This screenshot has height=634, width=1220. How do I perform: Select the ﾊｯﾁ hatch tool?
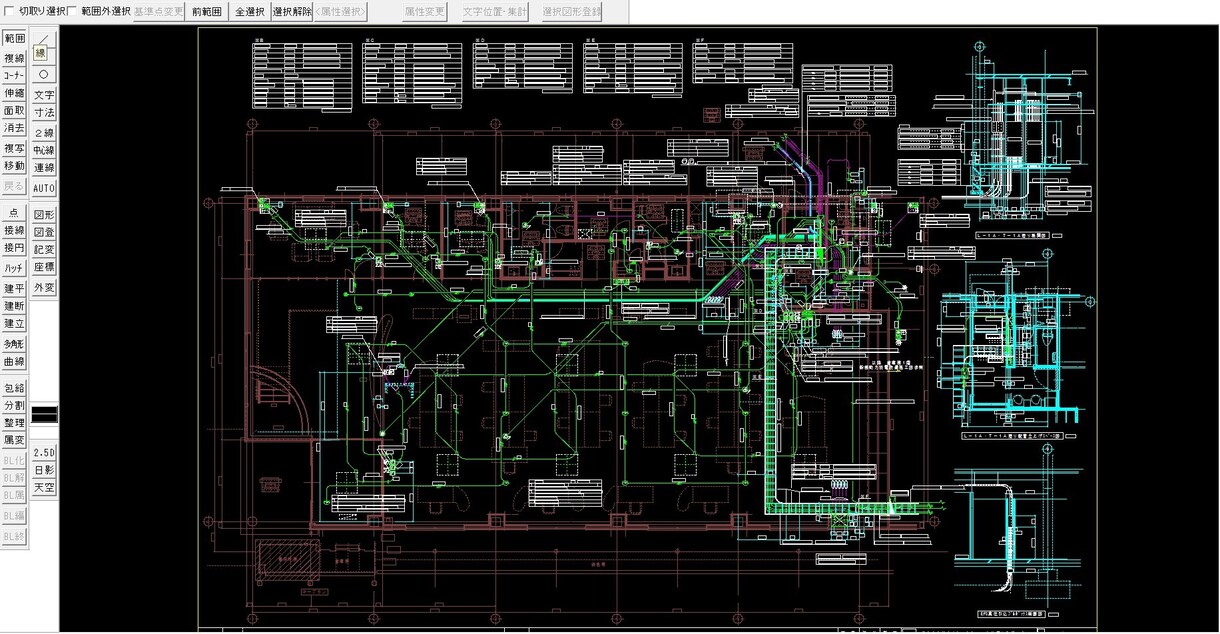click(x=14, y=268)
